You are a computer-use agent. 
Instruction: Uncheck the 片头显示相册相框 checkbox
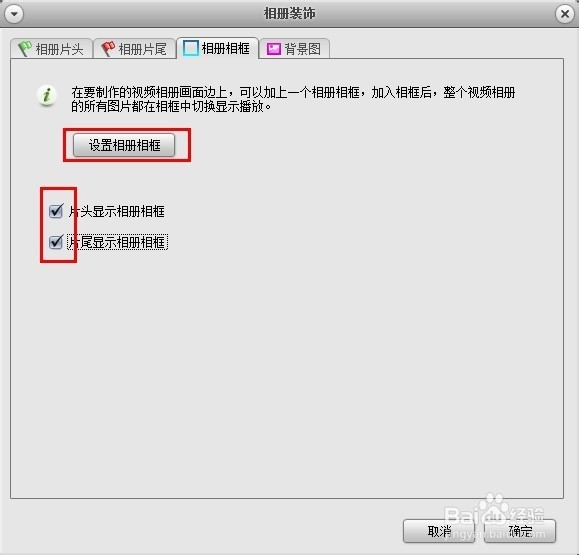tap(56, 211)
